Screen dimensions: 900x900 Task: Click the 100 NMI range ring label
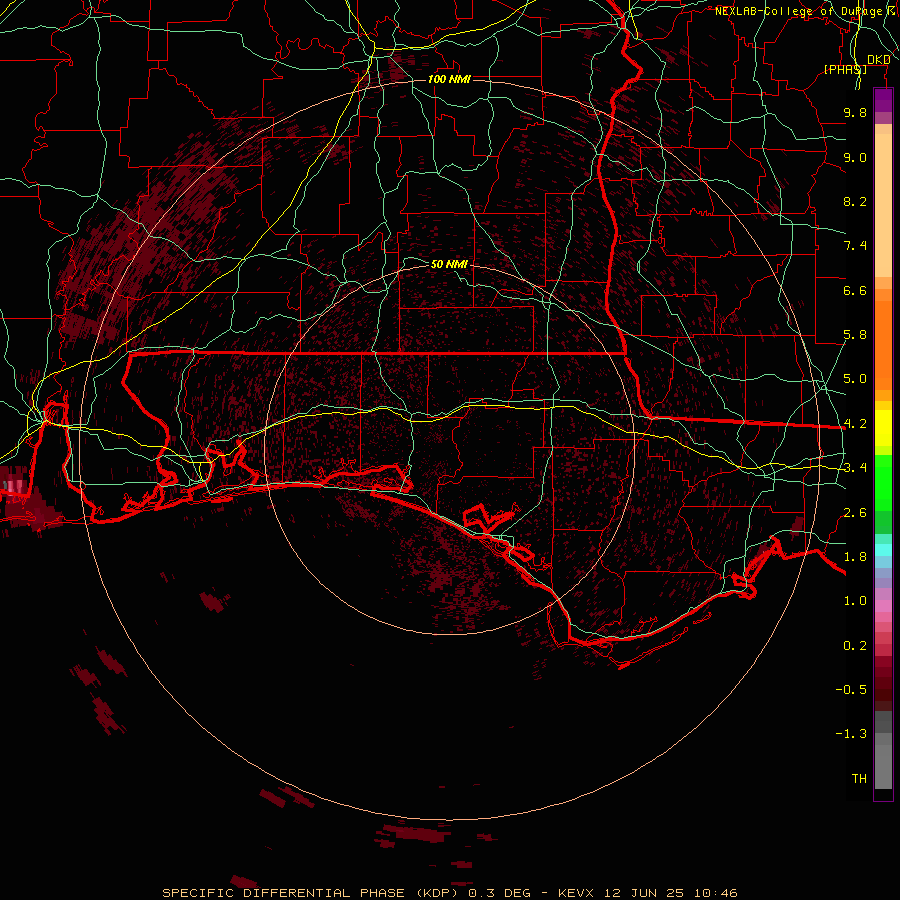tap(449, 79)
